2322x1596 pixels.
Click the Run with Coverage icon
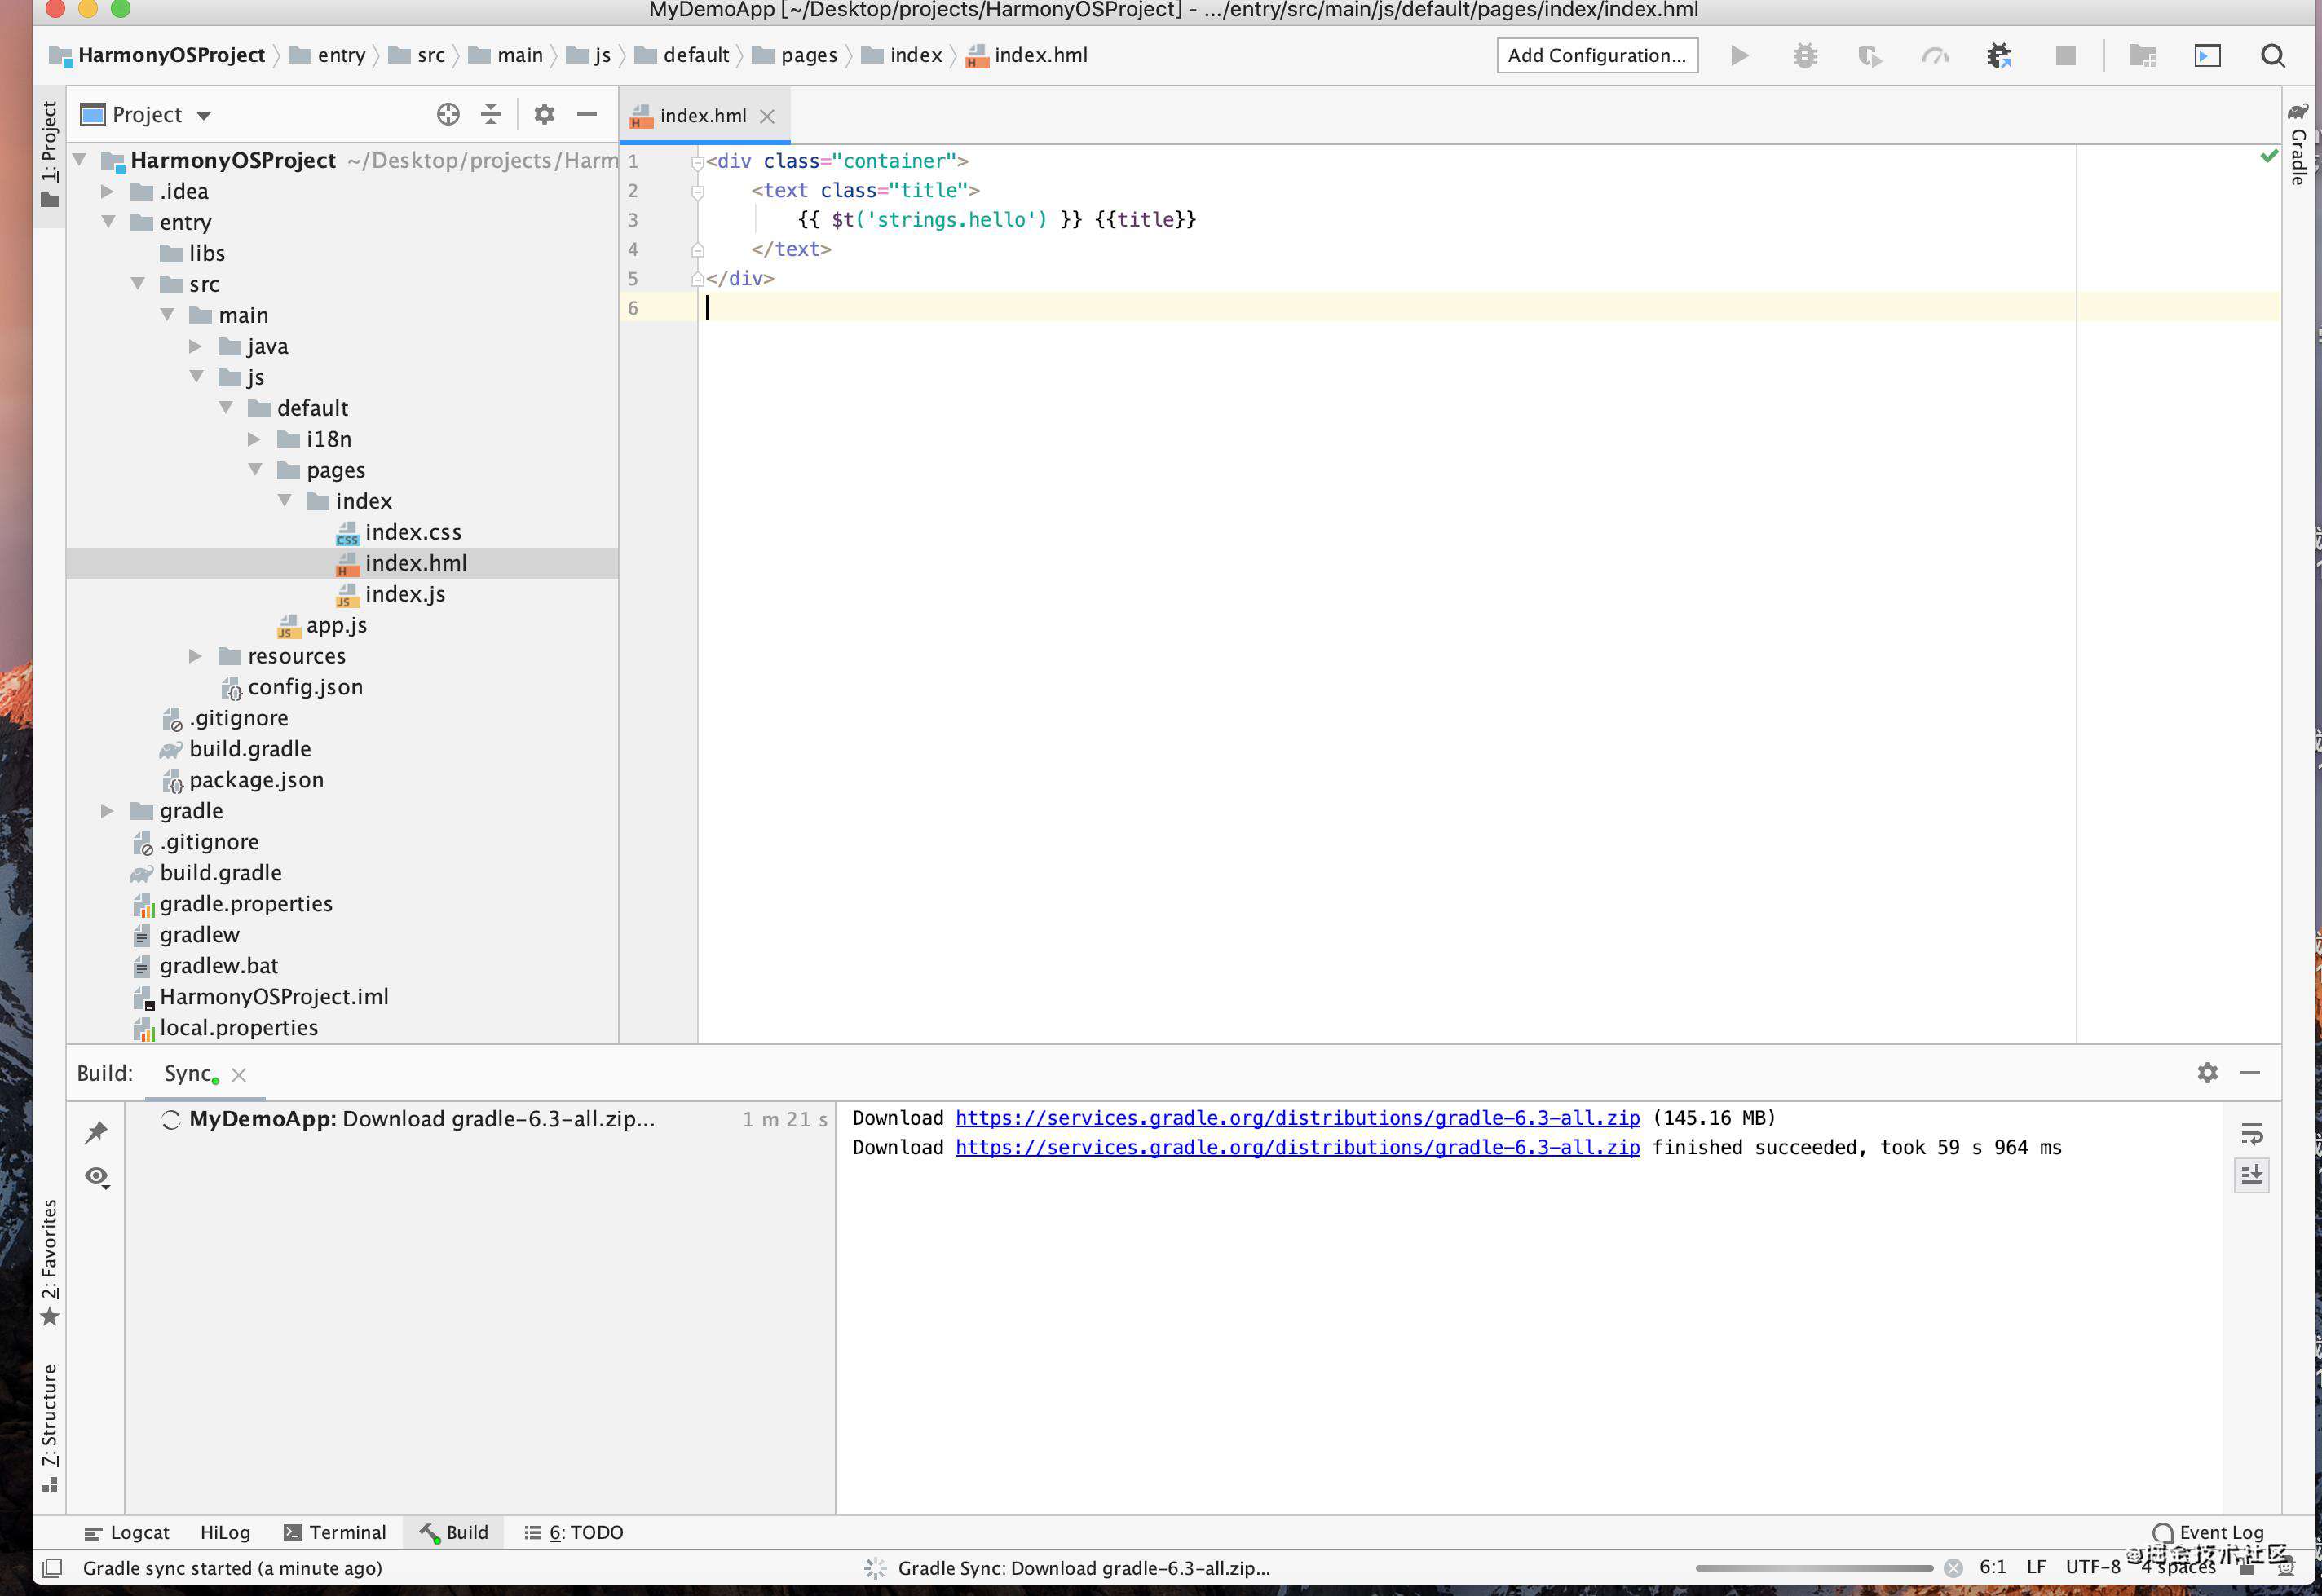pos(1869,56)
